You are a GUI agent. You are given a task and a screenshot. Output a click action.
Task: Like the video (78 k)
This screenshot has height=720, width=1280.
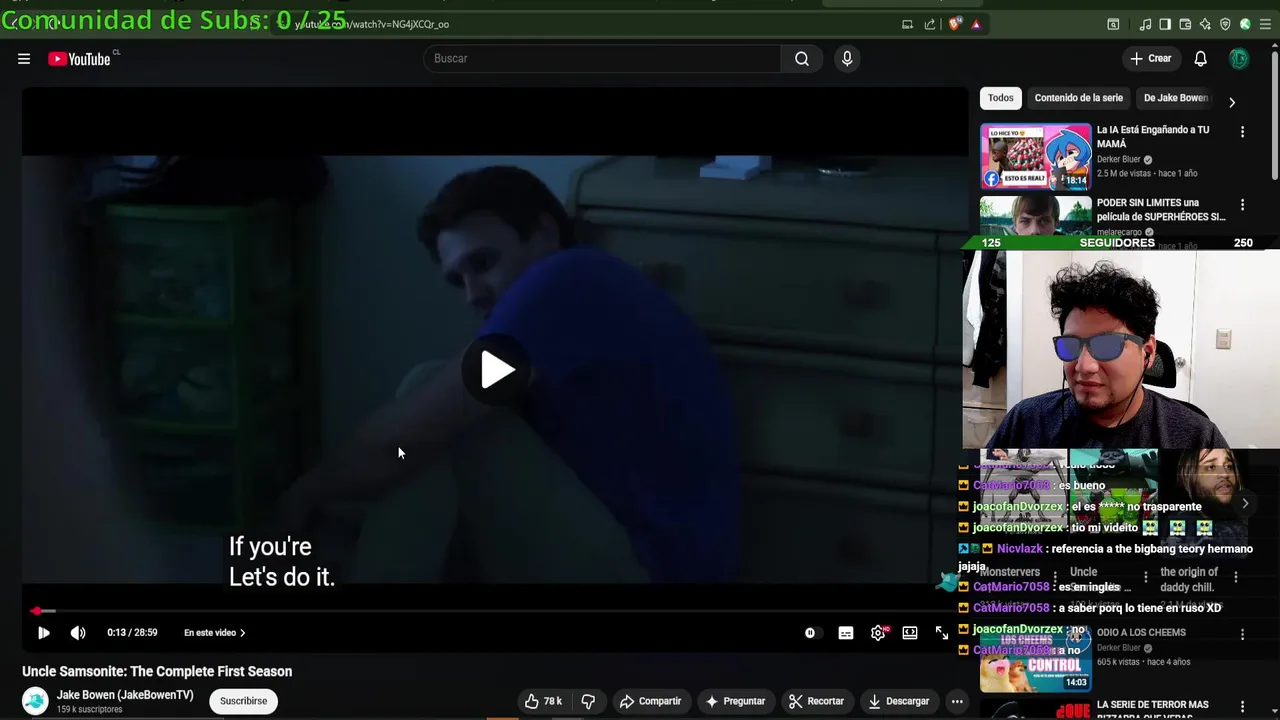click(543, 701)
